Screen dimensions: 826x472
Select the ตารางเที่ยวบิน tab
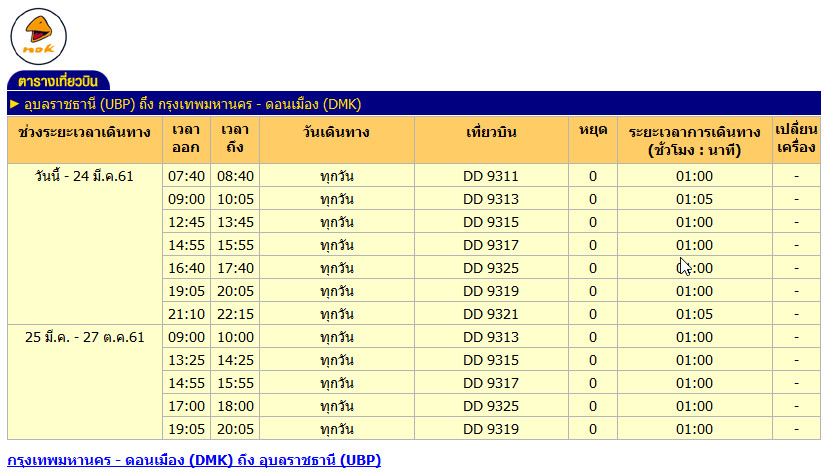[58, 81]
